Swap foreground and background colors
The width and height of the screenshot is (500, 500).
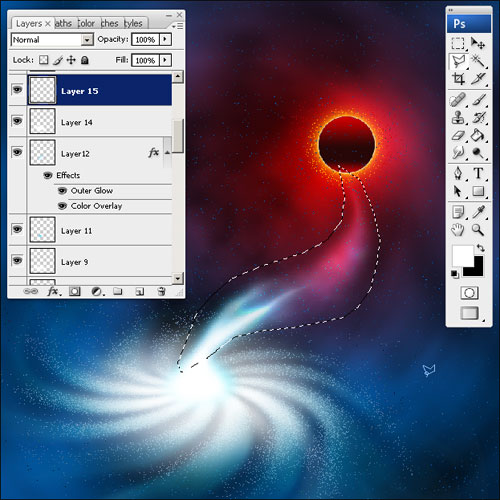pyautogui.click(x=480, y=248)
